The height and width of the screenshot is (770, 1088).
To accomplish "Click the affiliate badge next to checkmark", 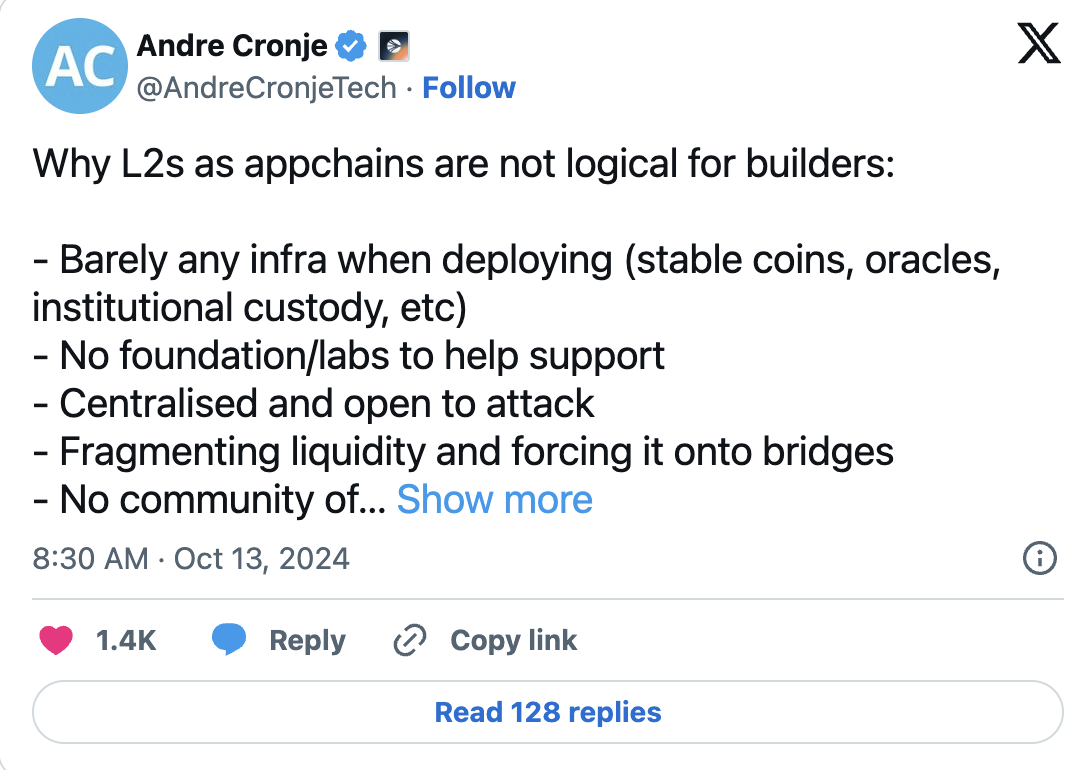I will coord(392,46).
